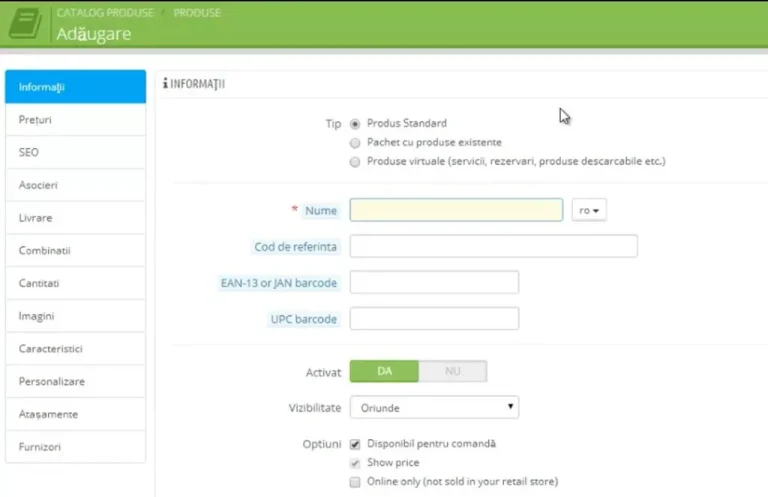
Task: Open the Combinatii tab
Action: coord(75,250)
